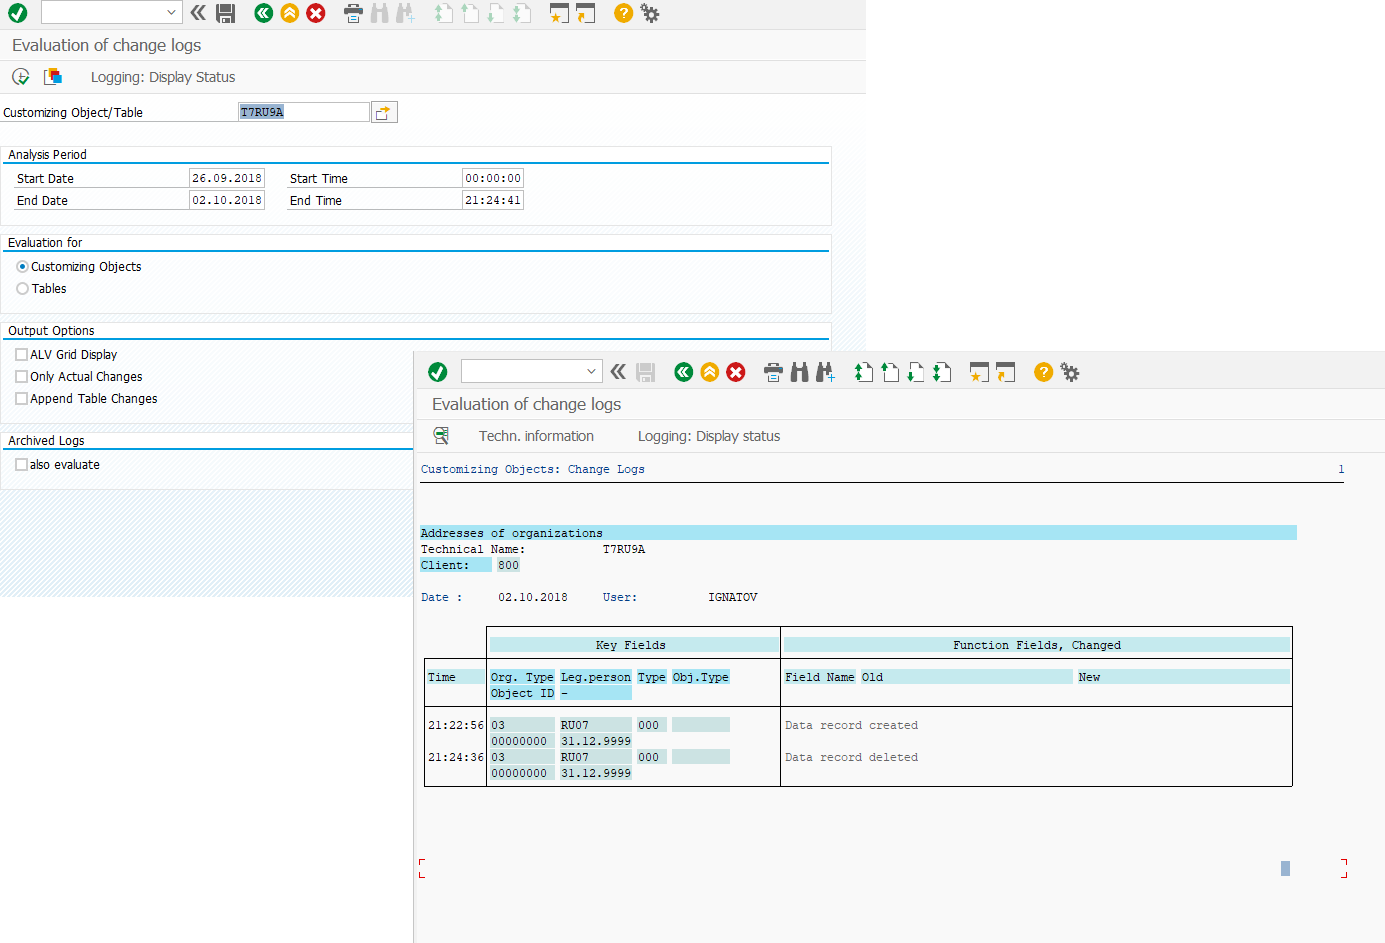The height and width of the screenshot is (943, 1385).
Task: Click Technical Name value T7RU9A in report
Action: [624, 550]
